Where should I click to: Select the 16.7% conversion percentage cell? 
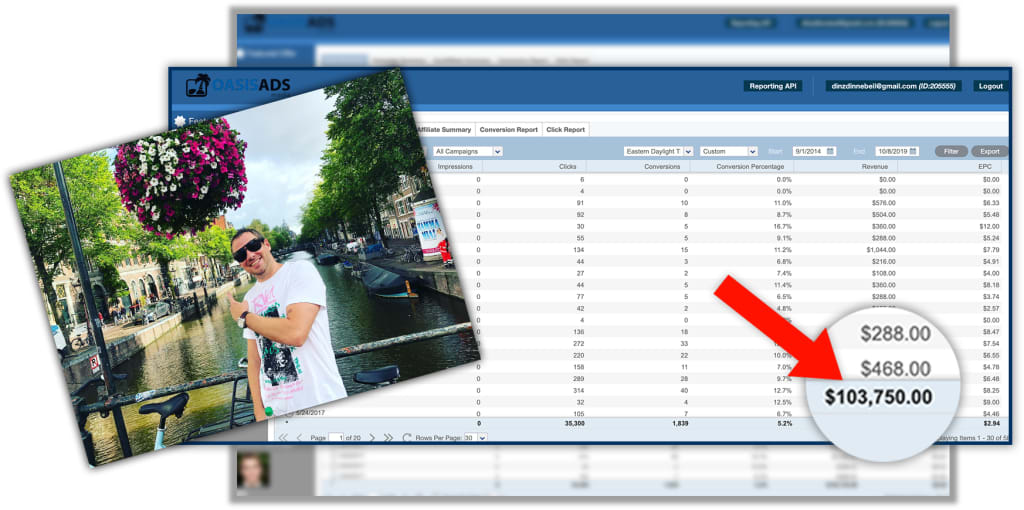(x=782, y=227)
